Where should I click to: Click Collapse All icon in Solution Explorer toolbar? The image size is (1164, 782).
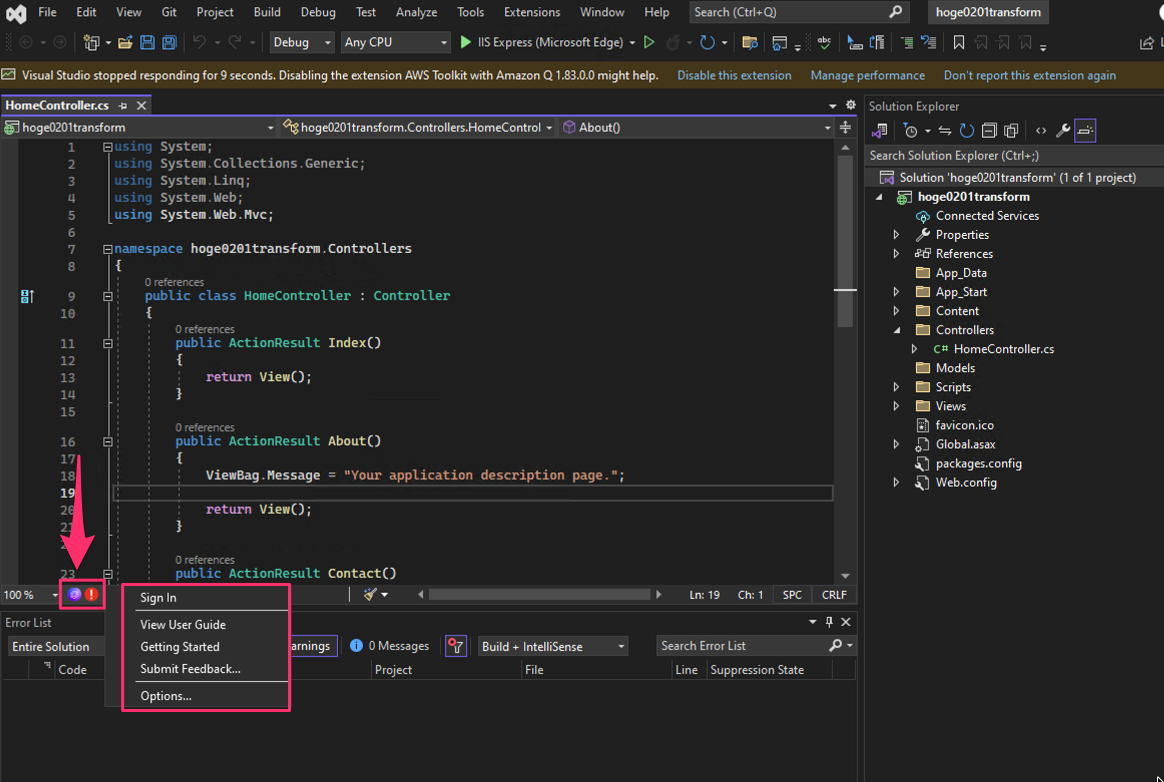tap(989, 131)
